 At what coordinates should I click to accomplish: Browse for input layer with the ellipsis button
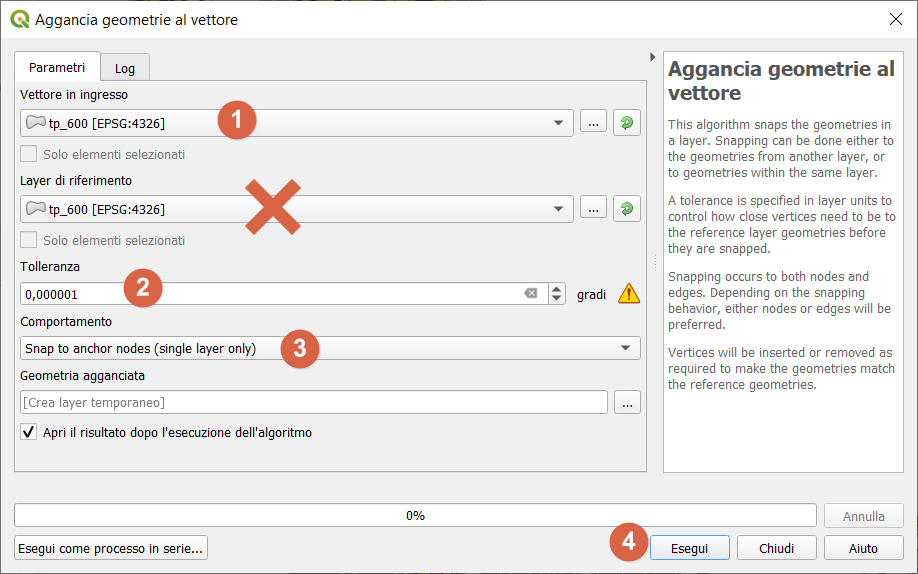[593, 123]
